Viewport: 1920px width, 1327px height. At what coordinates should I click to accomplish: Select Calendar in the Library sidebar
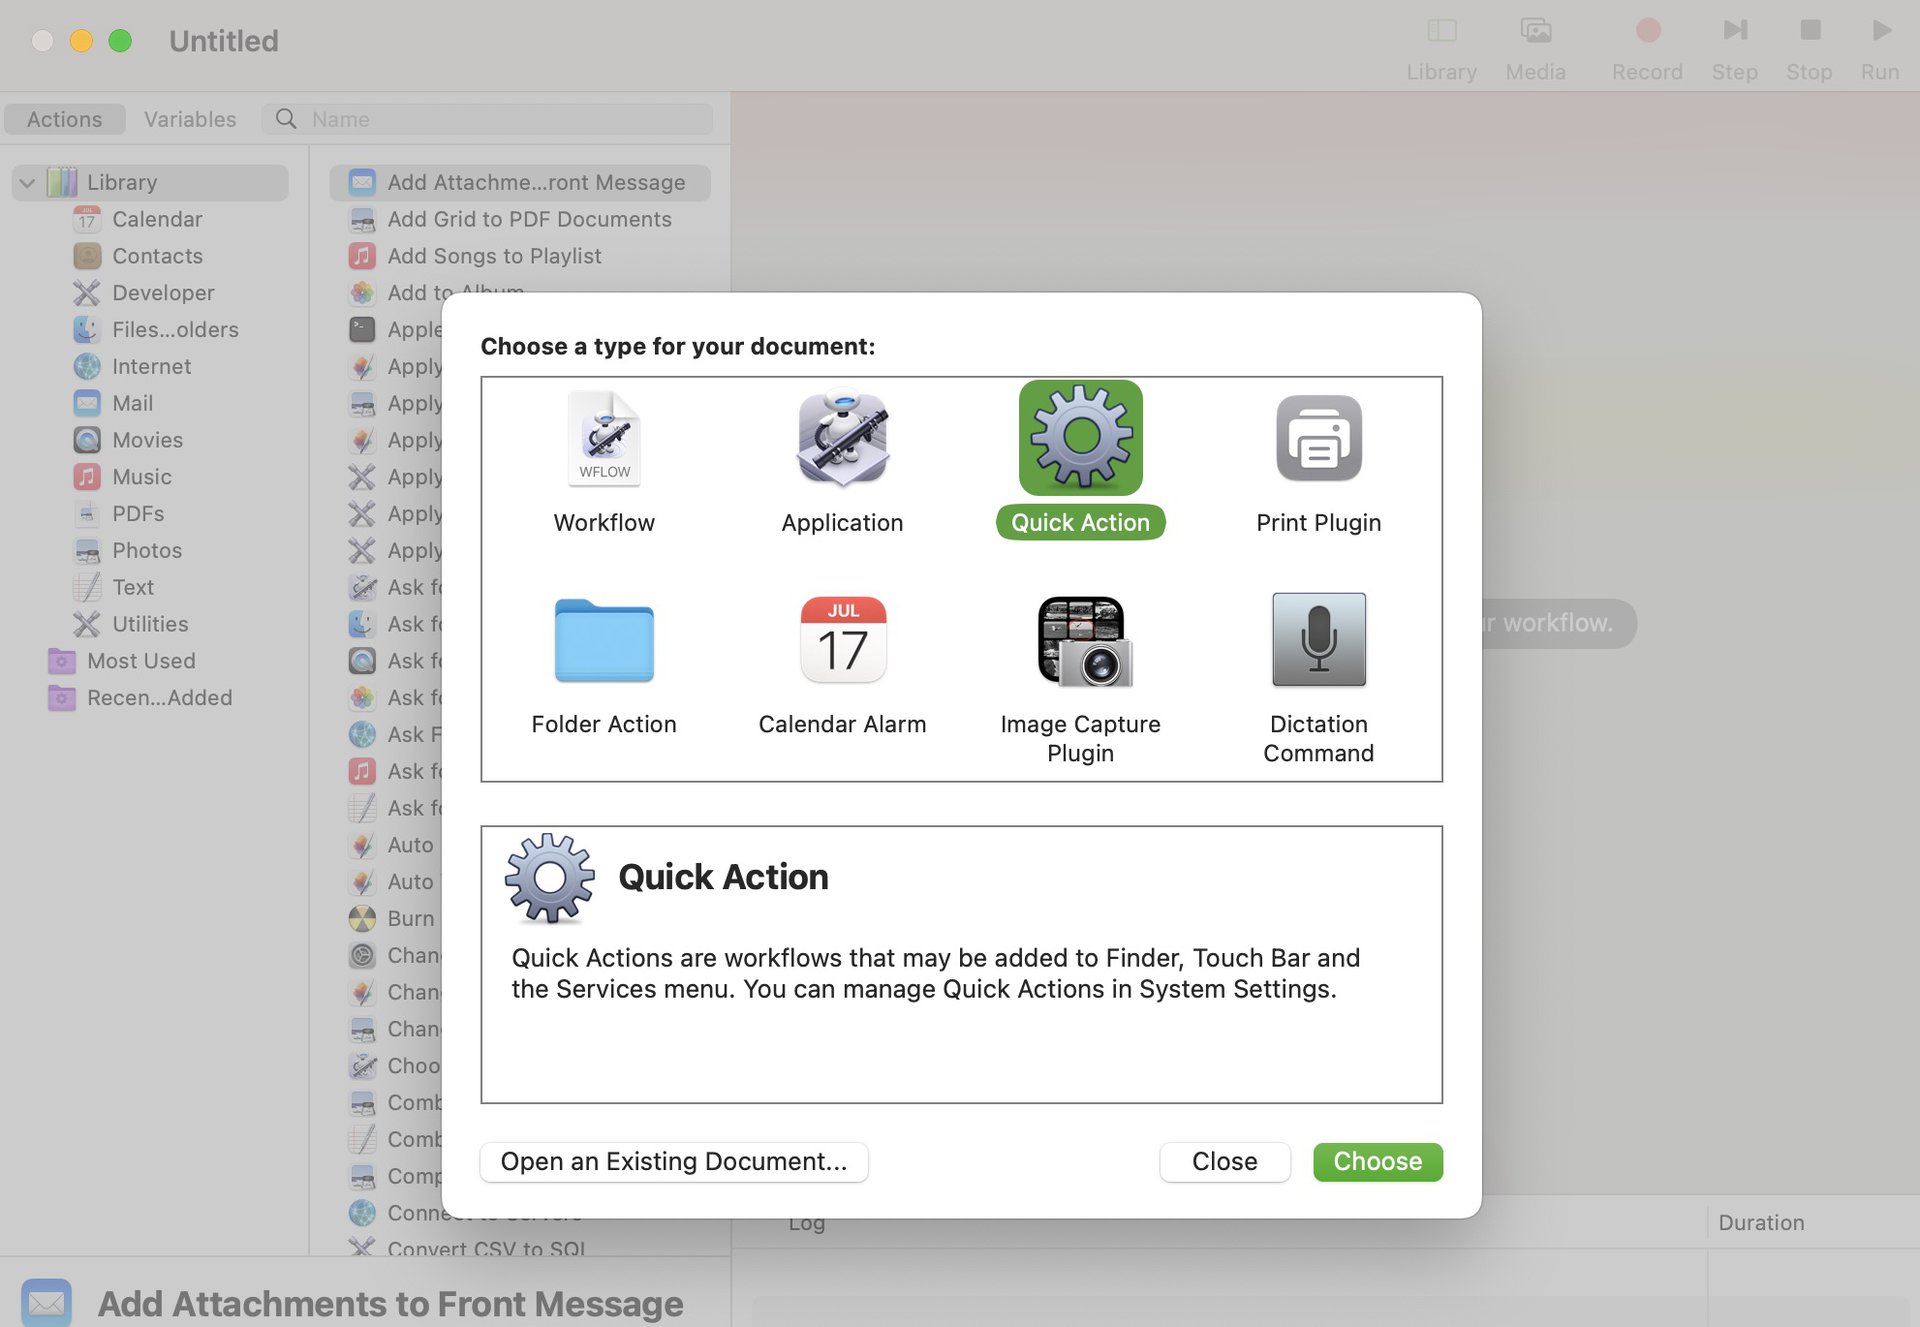tap(156, 219)
